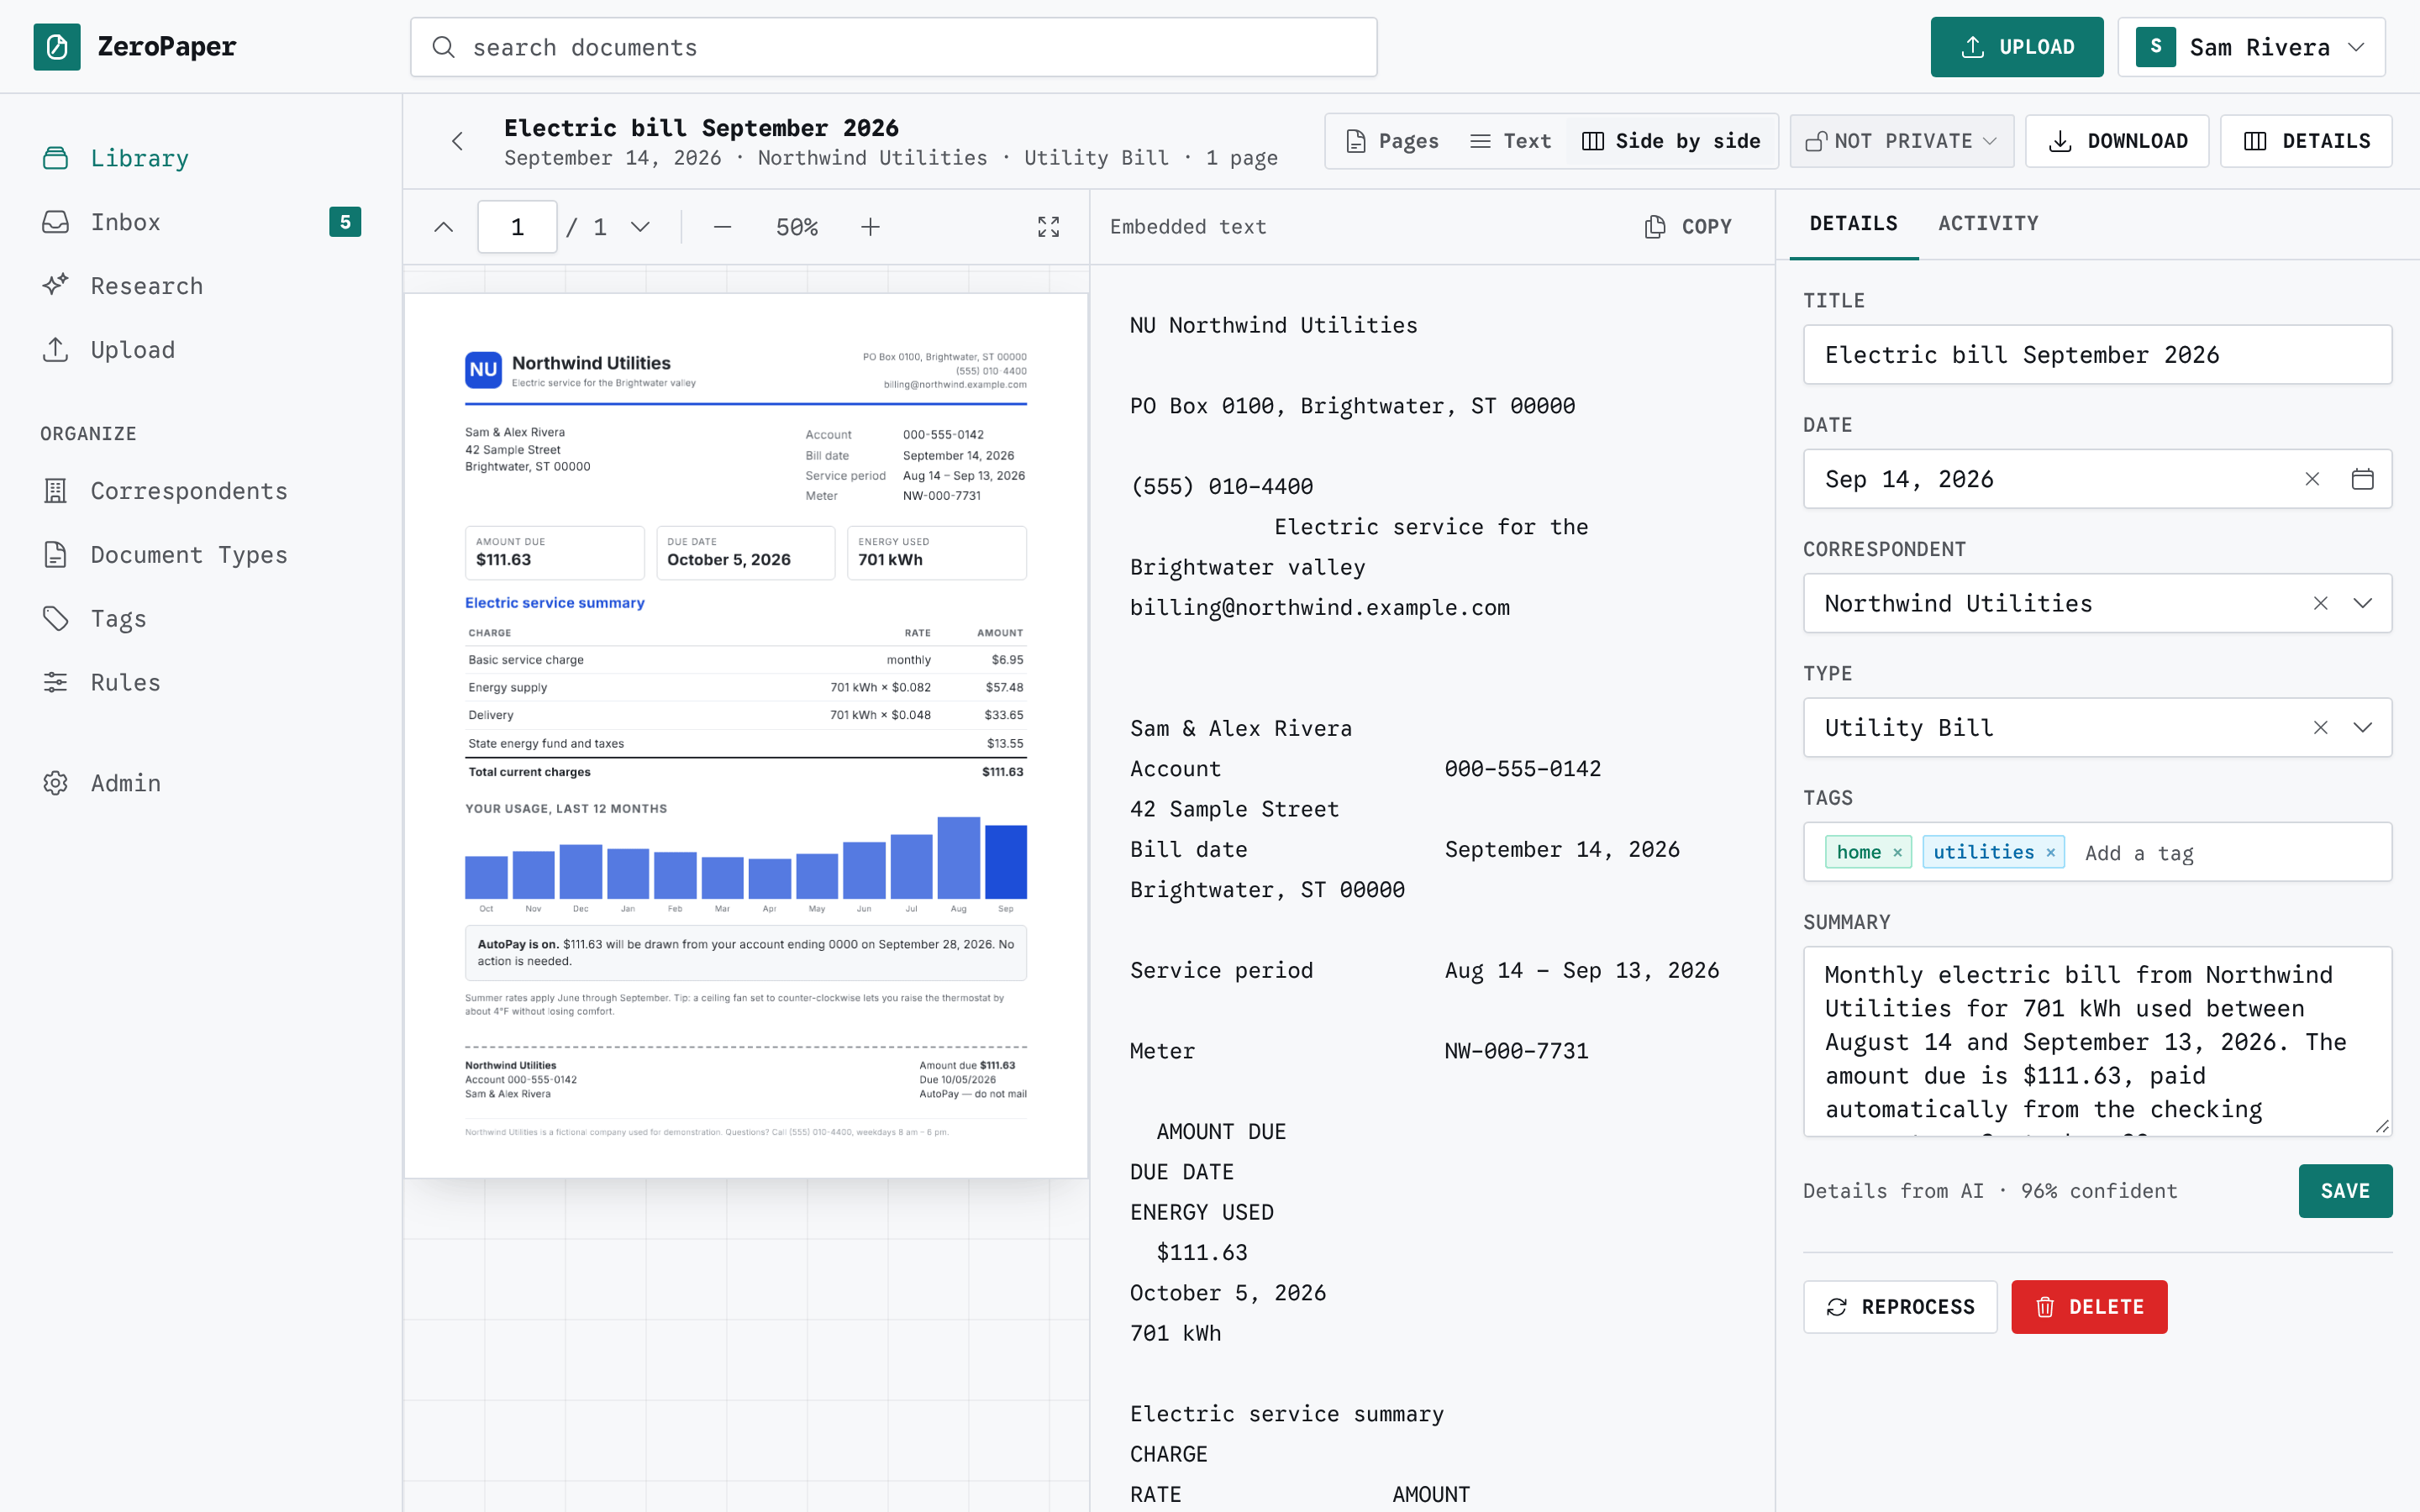Switch to Text view mode

click(1510, 141)
